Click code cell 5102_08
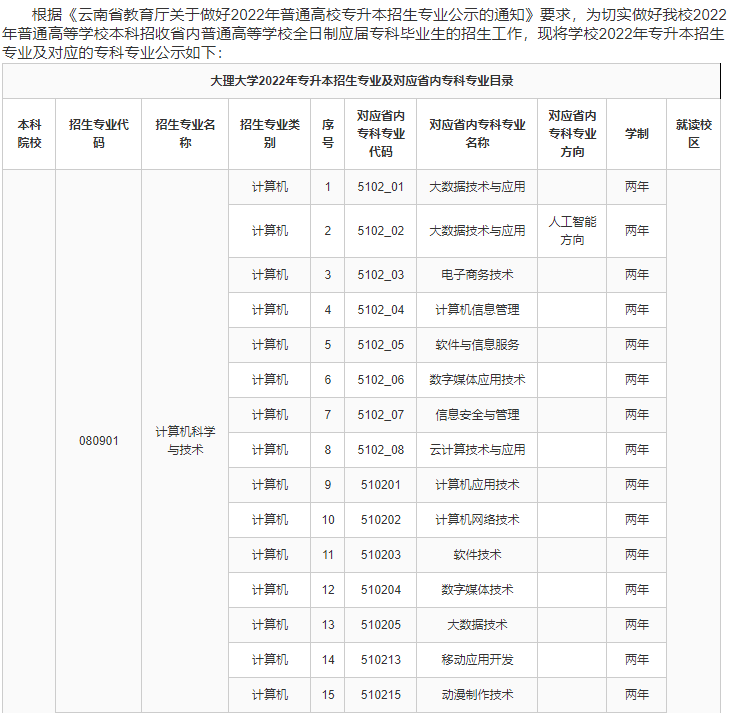The height and width of the screenshot is (713, 729). tap(381, 450)
